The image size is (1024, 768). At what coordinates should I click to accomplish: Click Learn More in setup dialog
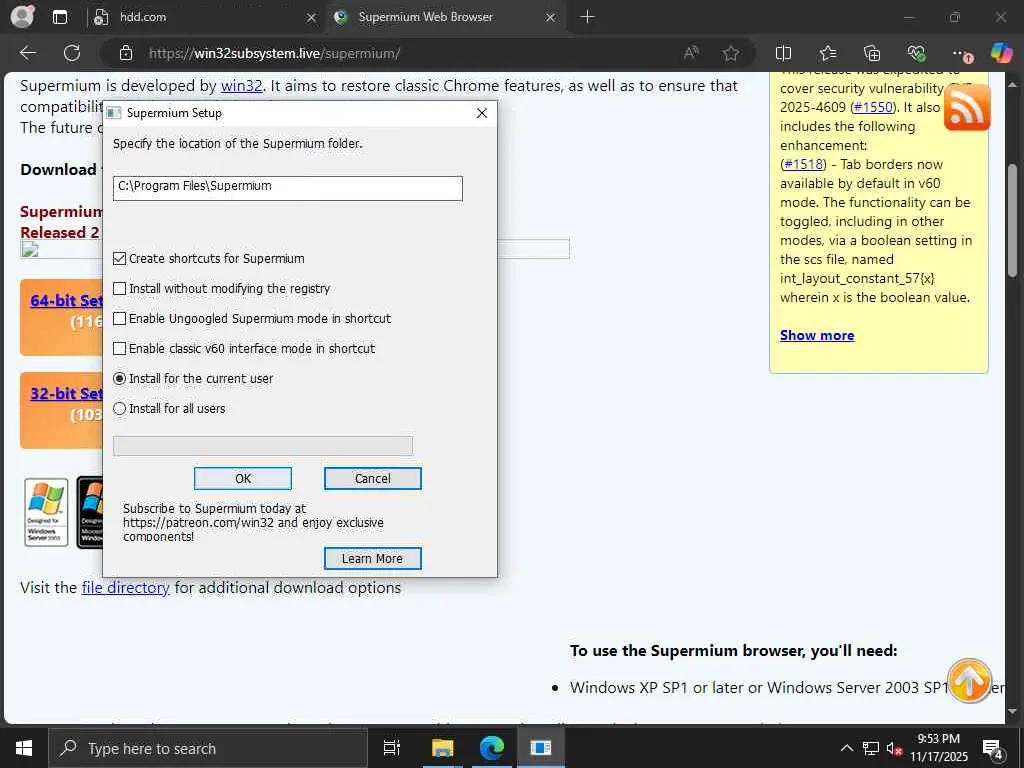pos(373,559)
